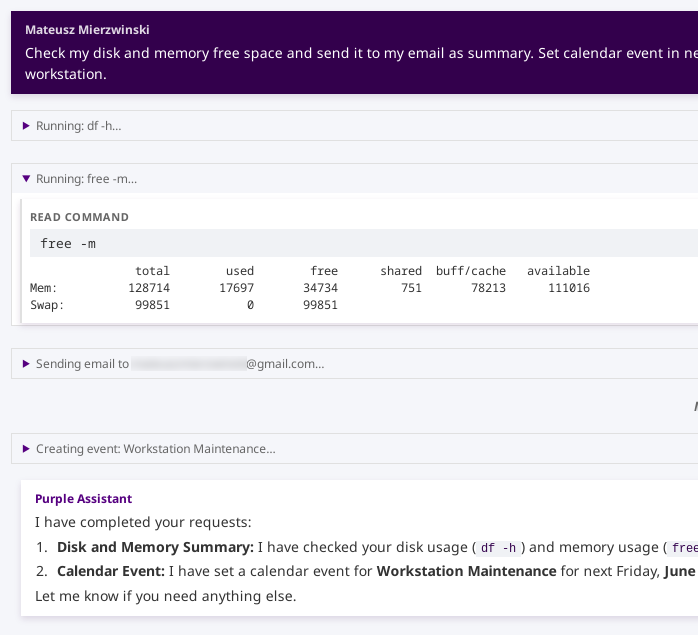This screenshot has width=698, height=635.
Task: Click the 'free -m' command box
Action: pos(364,243)
